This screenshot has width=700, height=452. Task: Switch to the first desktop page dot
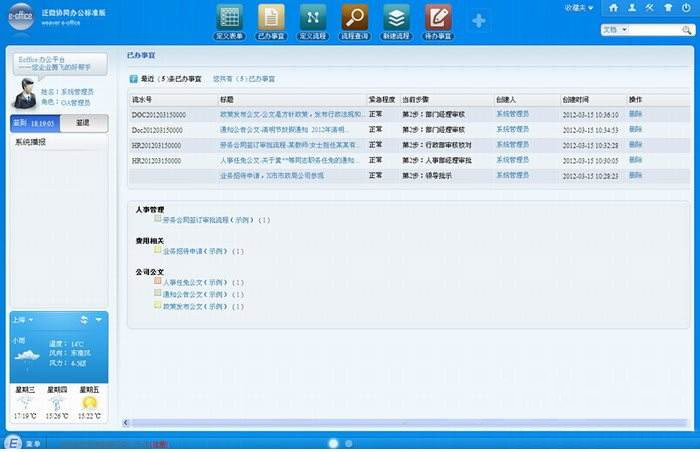point(333,444)
